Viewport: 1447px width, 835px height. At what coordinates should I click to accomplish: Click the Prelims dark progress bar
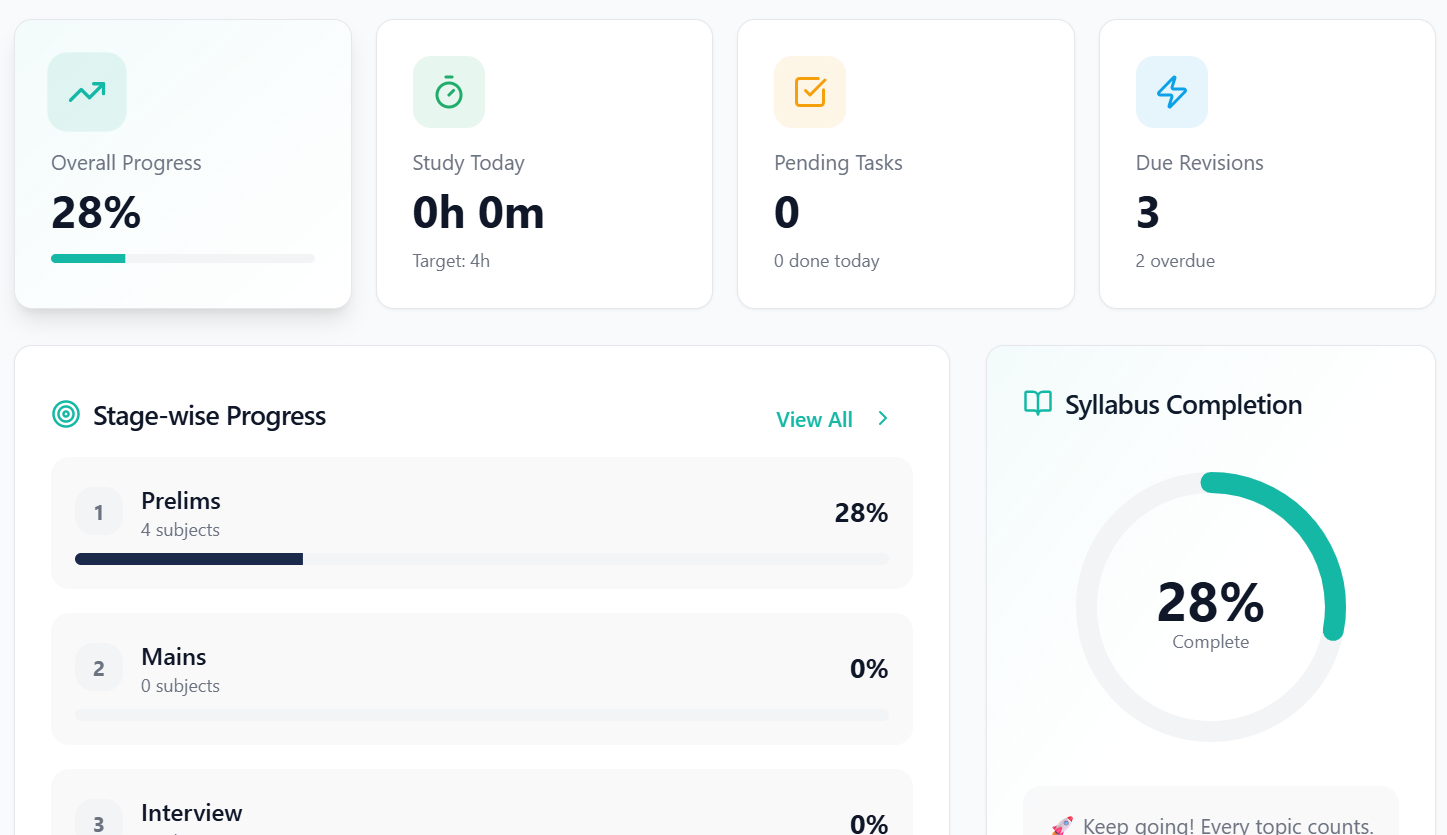pos(189,559)
